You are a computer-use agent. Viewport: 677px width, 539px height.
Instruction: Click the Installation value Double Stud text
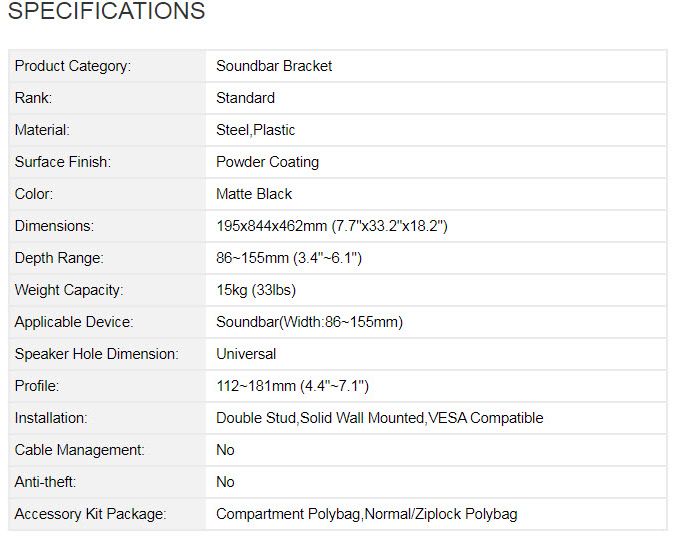tap(256, 418)
